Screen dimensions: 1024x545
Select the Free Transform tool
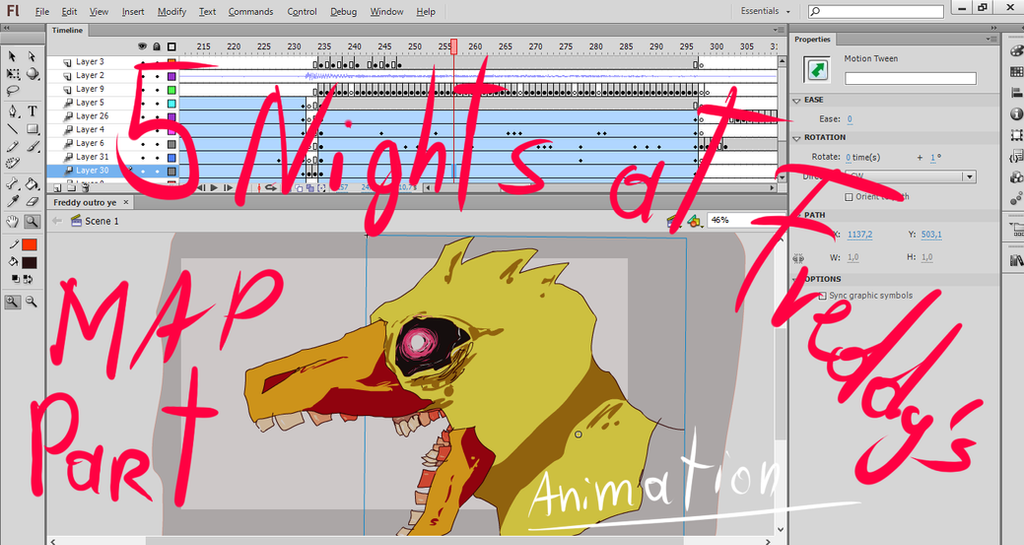pyautogui.click(x=12, y=74)
